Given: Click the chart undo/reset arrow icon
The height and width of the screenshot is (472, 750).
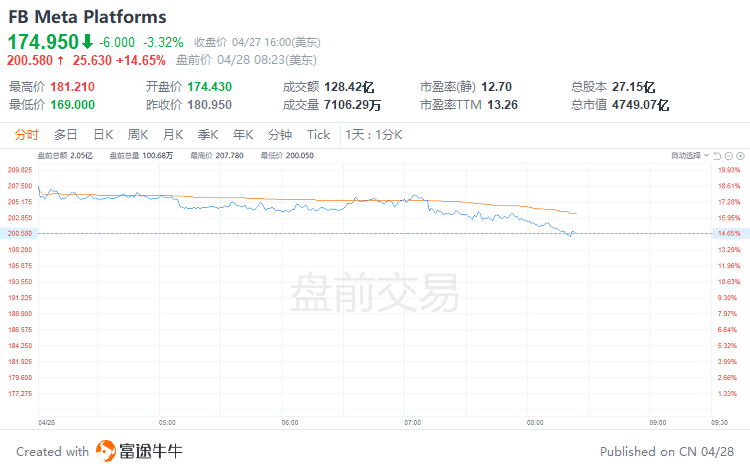Looking at the screenshot, I should coord(717,156).
